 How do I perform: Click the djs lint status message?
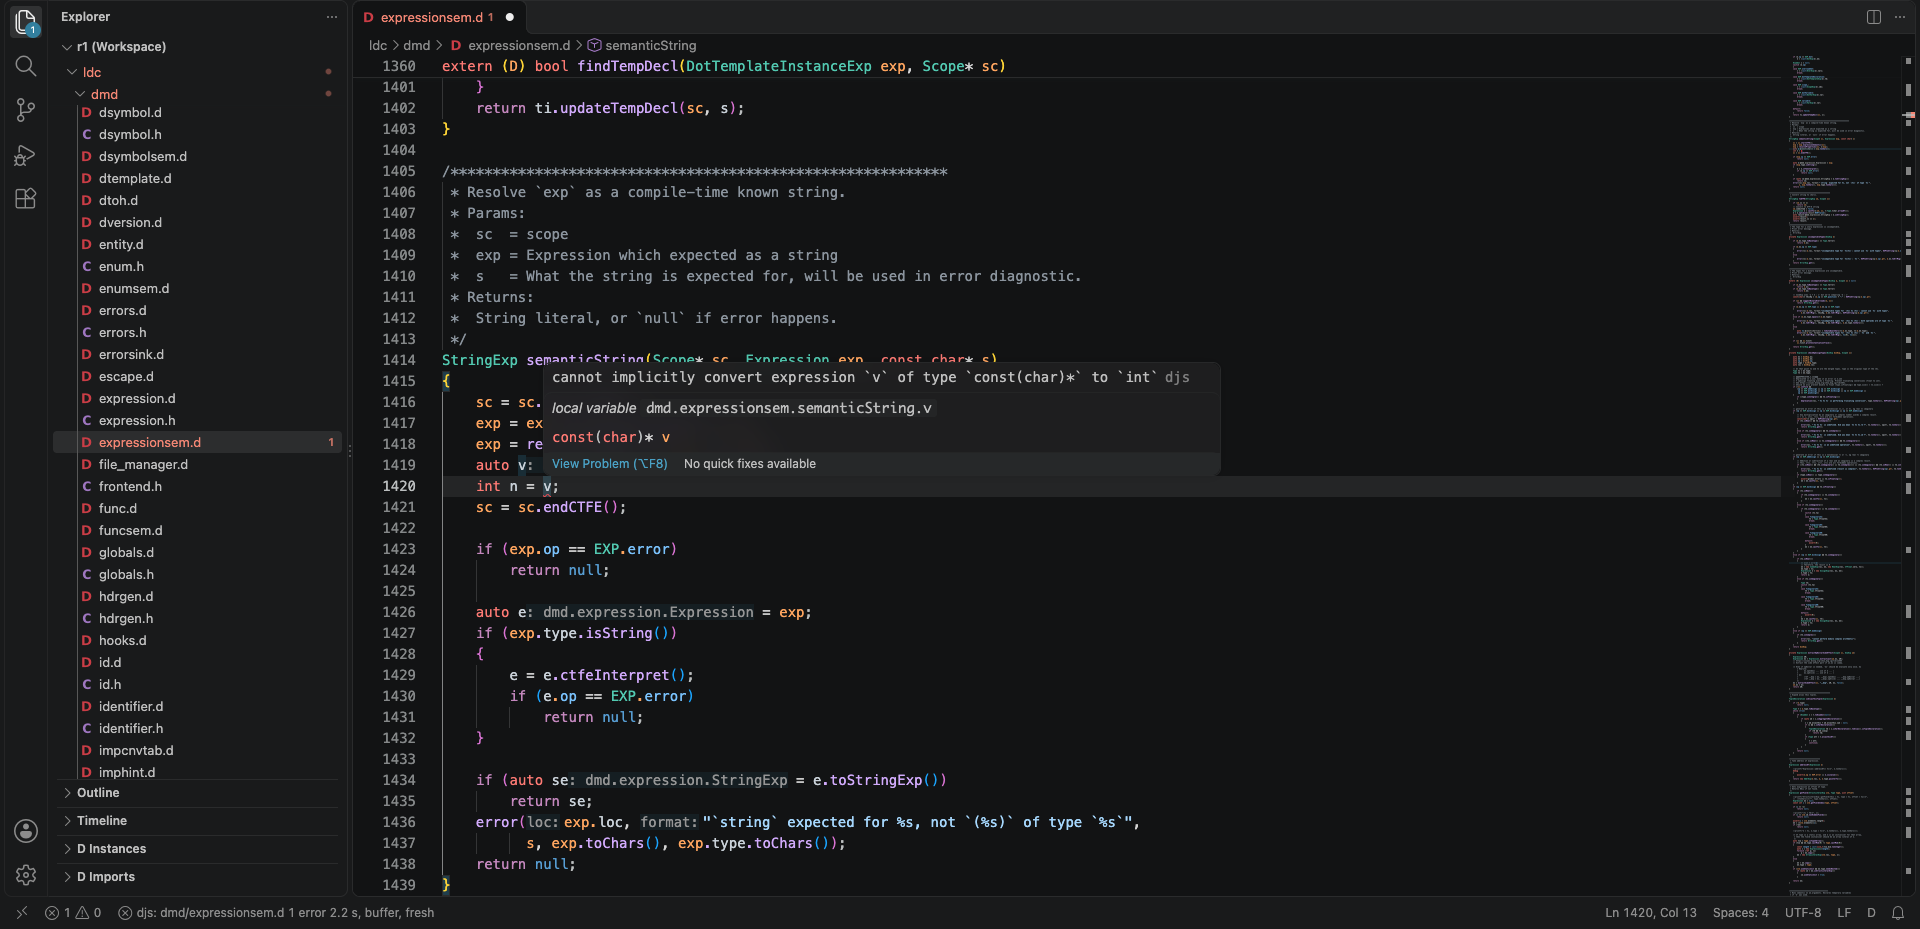point(276,912)
